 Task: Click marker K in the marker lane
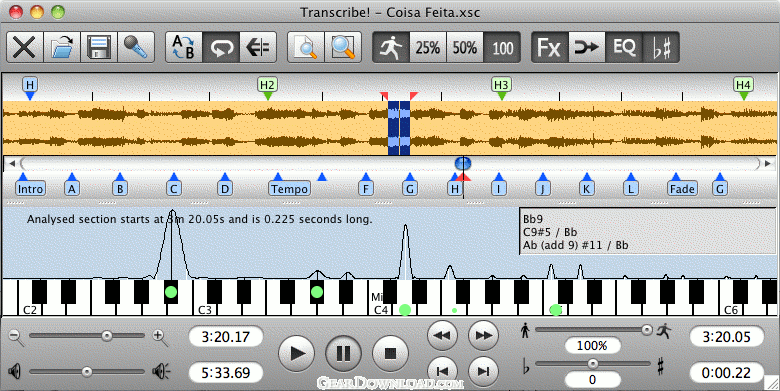pos(586,189)
